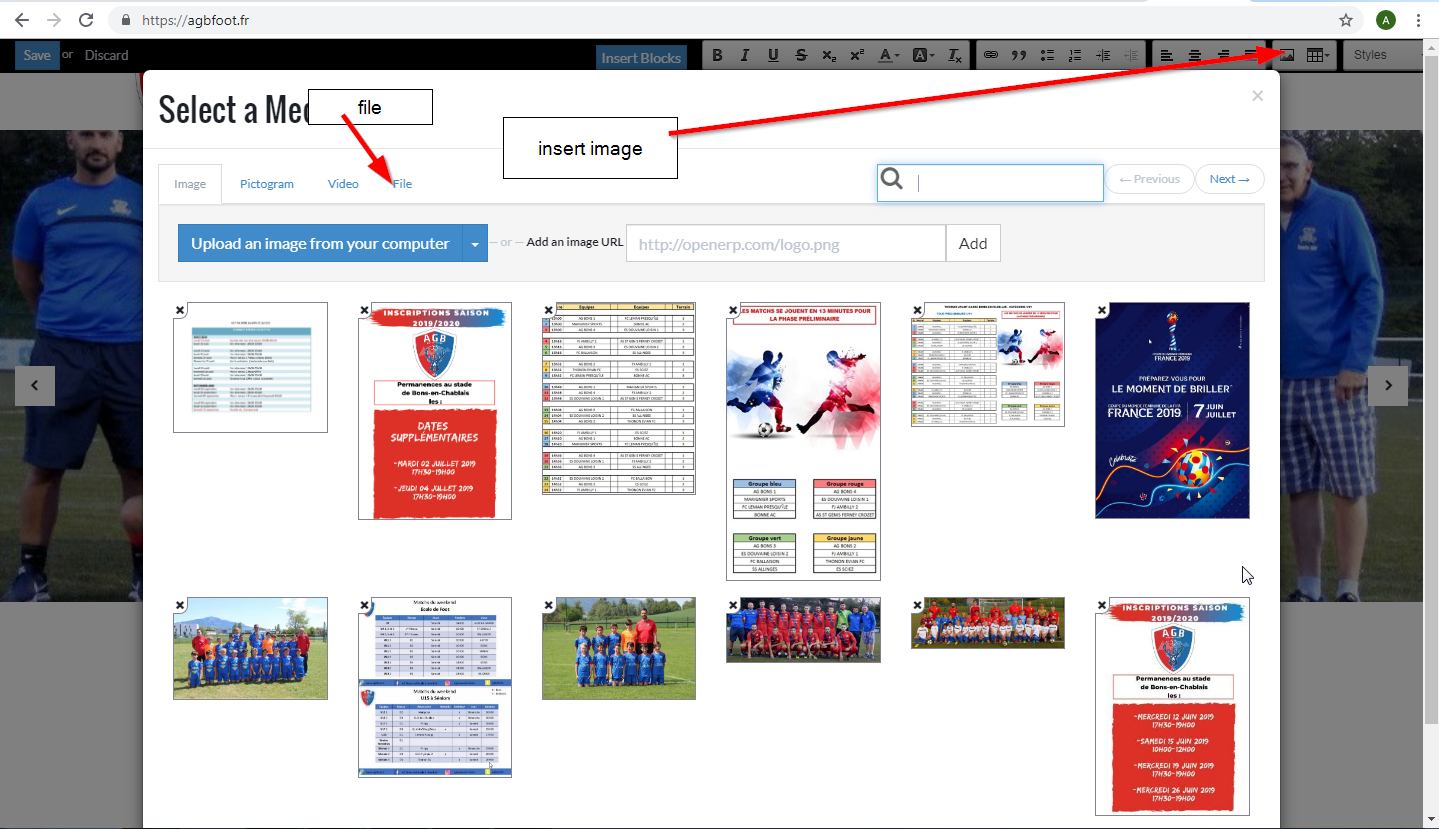Click the insert link chain icon
Viewport: 1439px width, 829px height.
point(990,56)
